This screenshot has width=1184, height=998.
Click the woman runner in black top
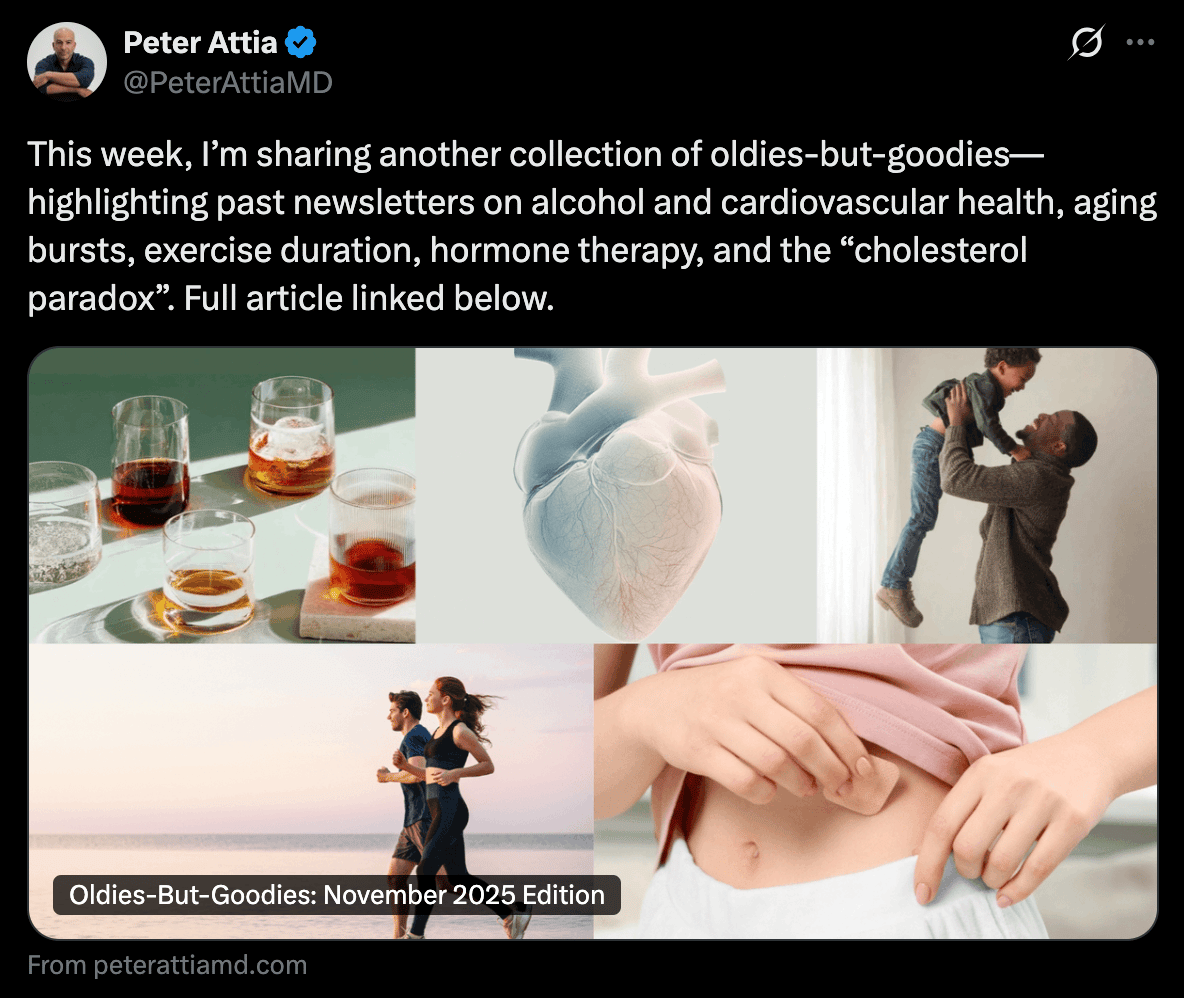[x=455, y=800]
